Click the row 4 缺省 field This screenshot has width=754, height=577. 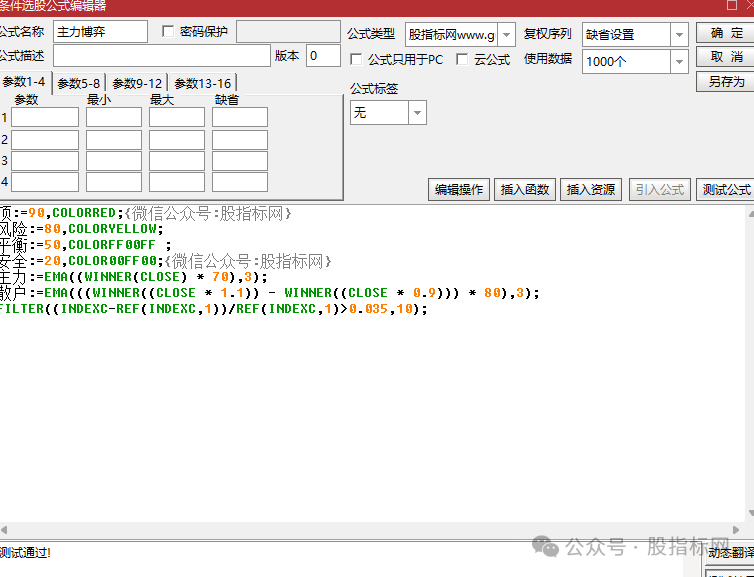pos(240,182)
